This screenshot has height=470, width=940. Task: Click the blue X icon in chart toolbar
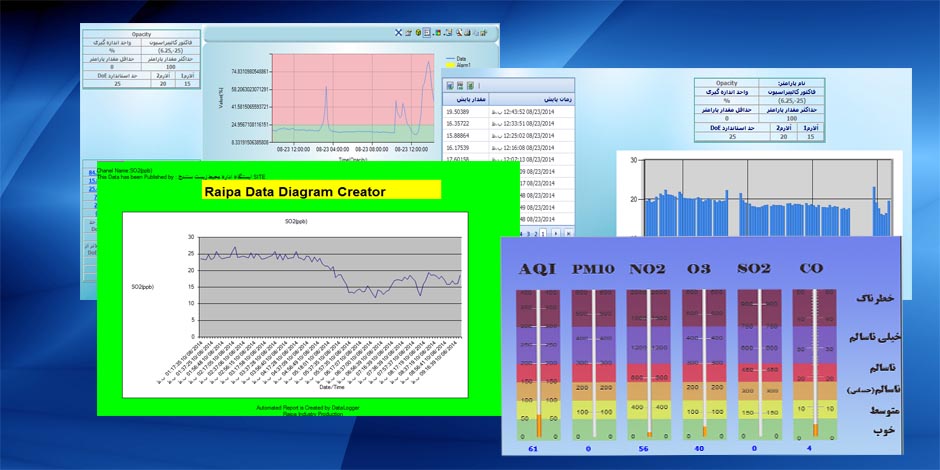(399, 32)
